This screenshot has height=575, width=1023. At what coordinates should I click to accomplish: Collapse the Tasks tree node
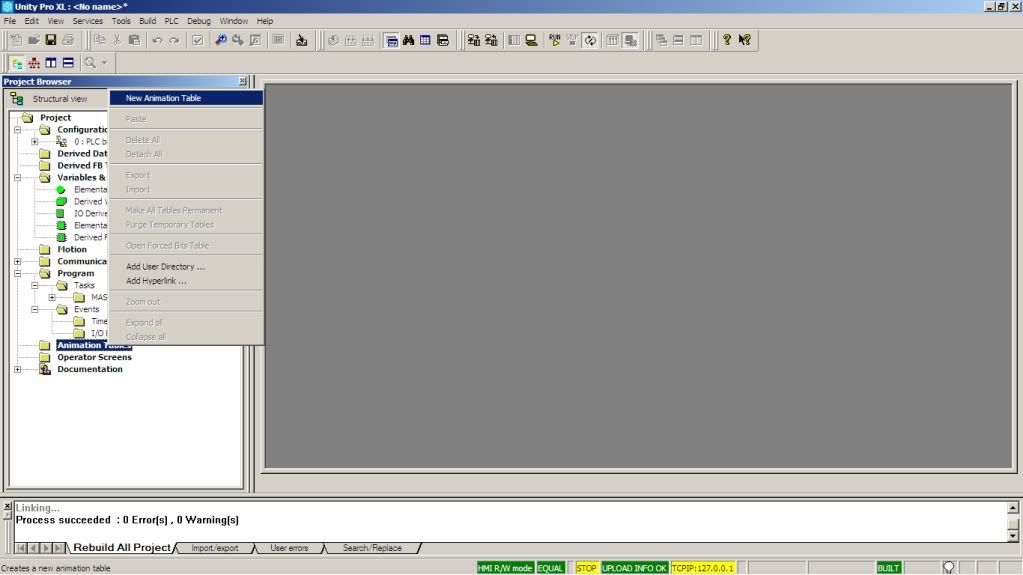tap(35, 285)
